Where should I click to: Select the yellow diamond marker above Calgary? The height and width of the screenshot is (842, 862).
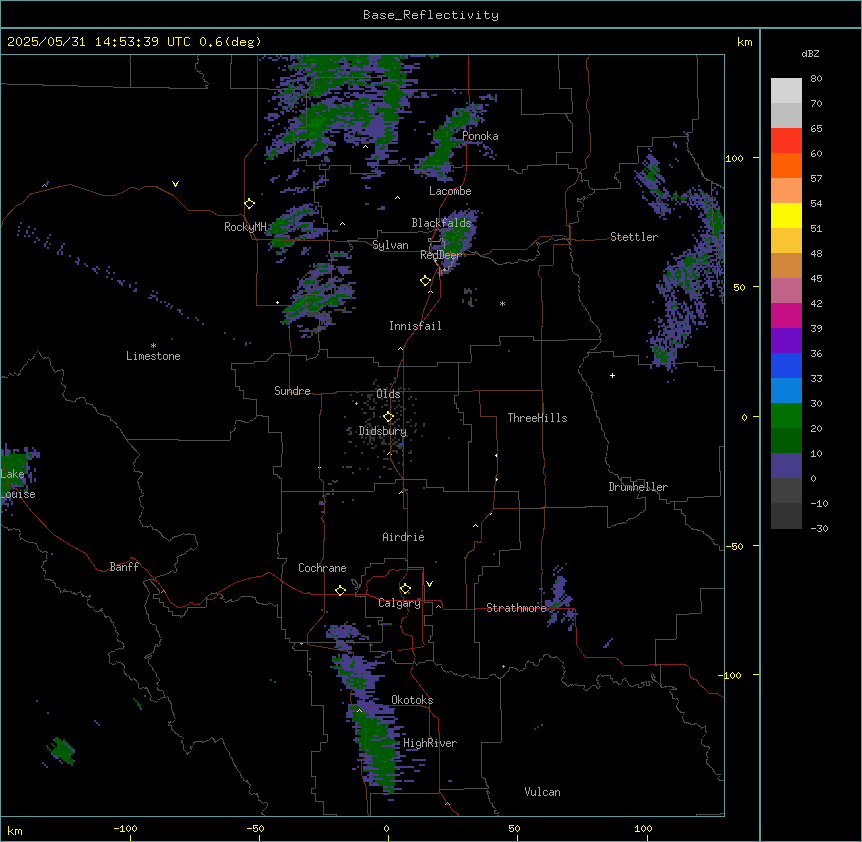pos(405,589)
